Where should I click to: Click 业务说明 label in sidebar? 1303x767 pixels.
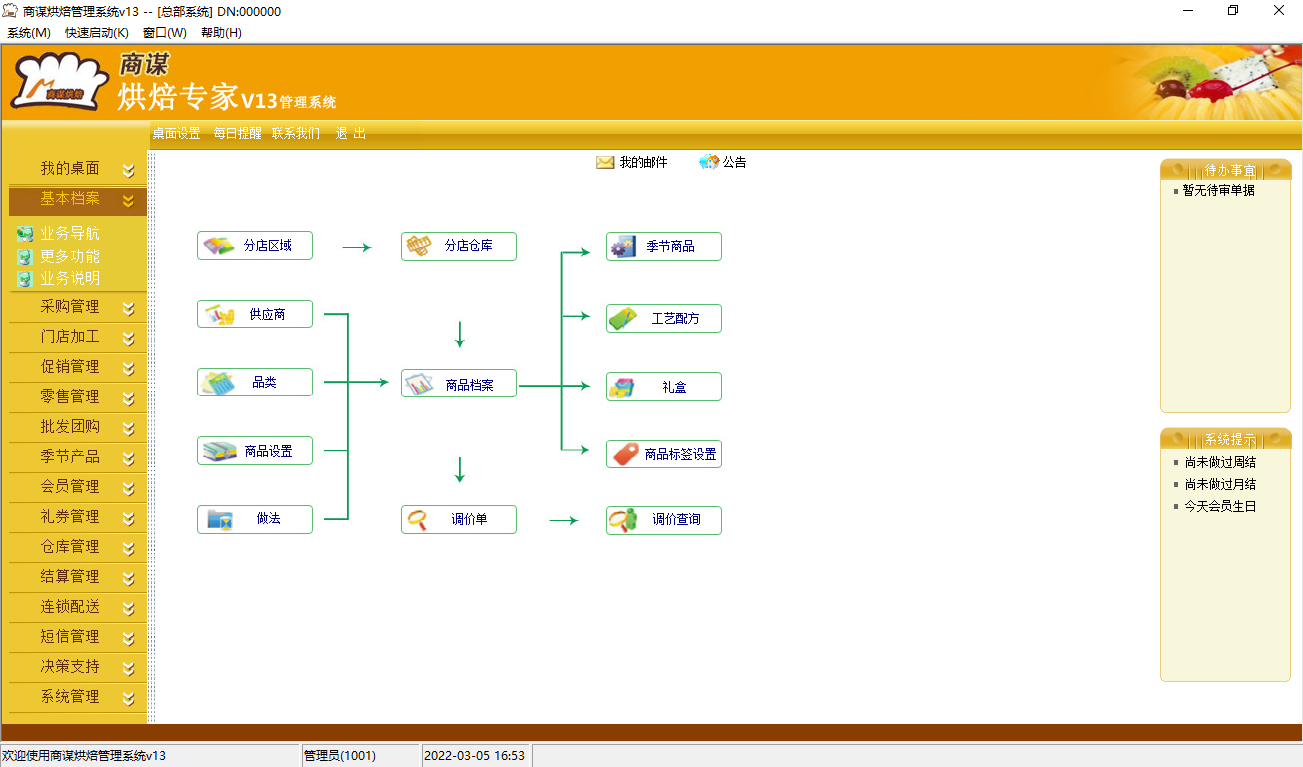coord(70,279)
